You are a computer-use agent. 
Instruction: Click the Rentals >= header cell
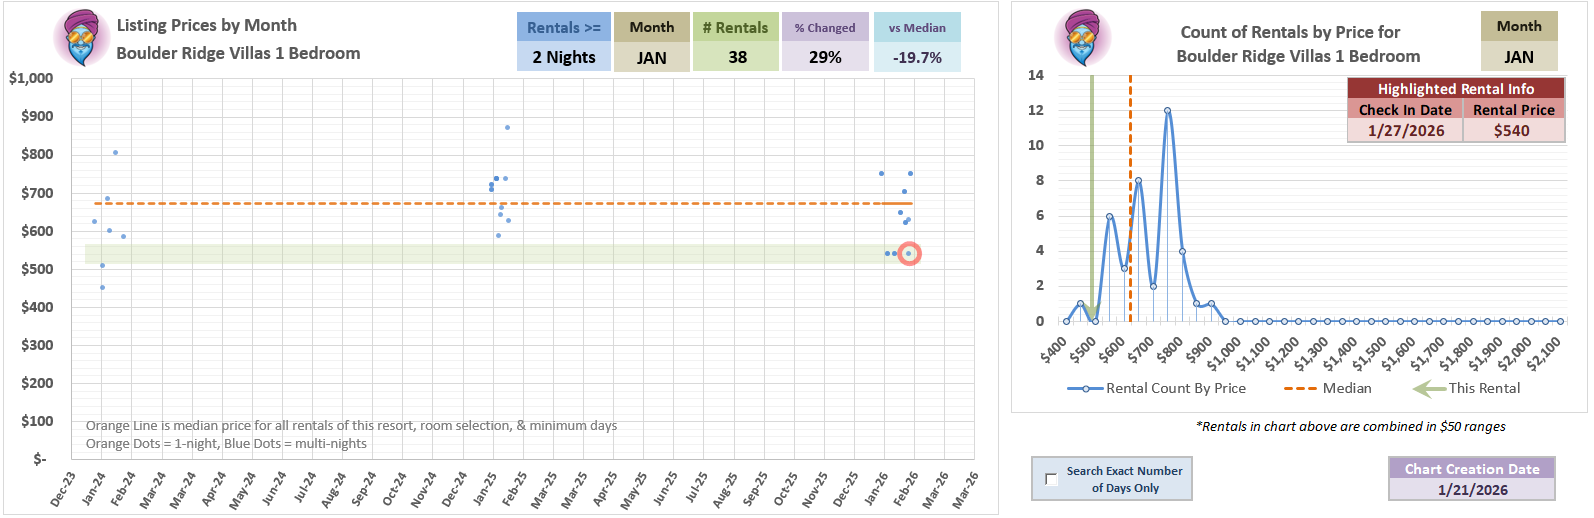(564, 28)
